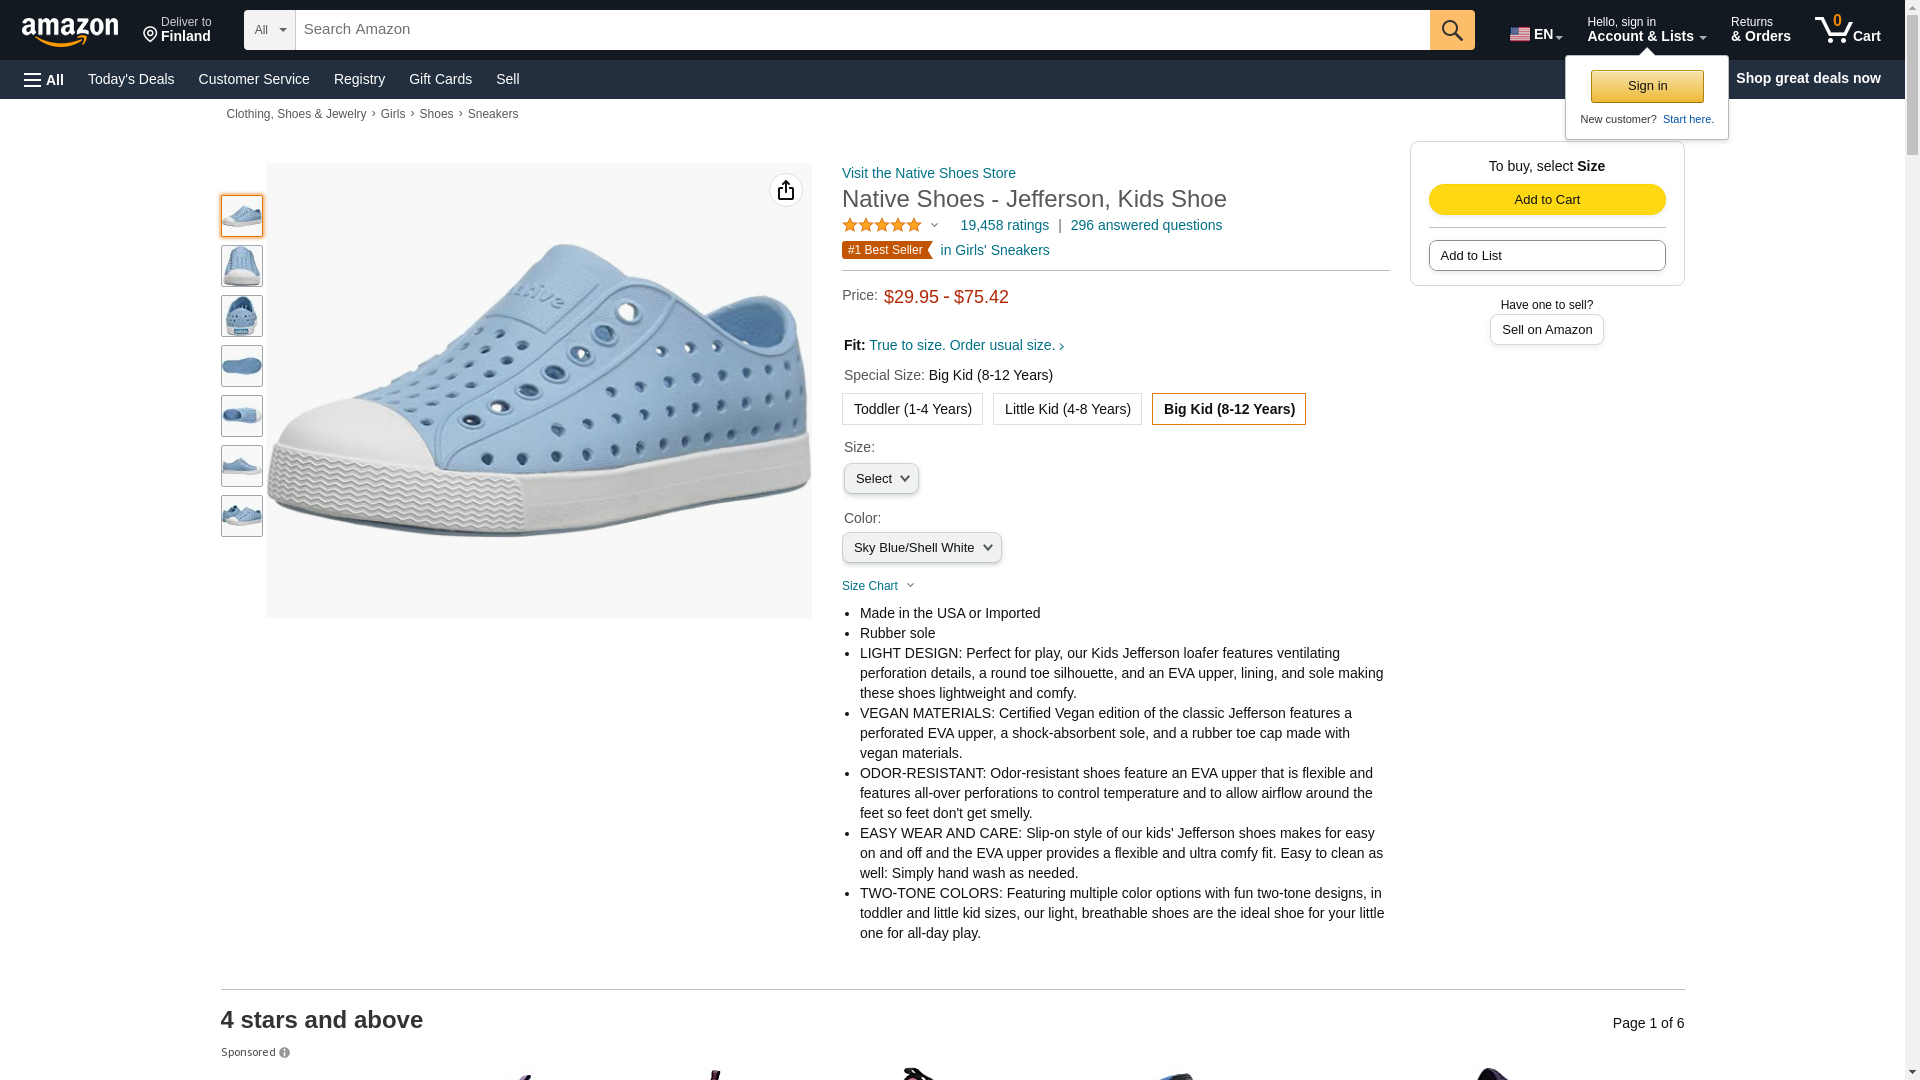Click the share icon on product image
The height and width of the screenshot is (1080, 1920).
pyautogui.click(x=786, y=190)
